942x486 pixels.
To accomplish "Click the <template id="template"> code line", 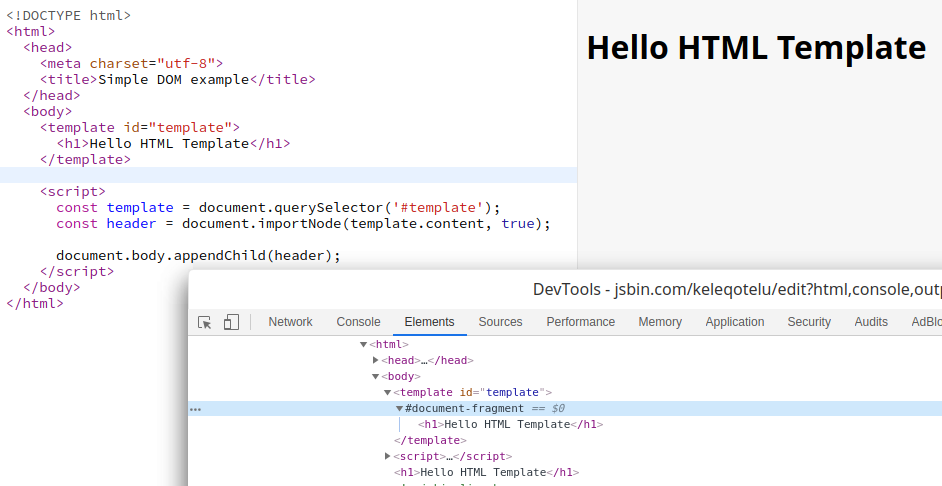I will tap(140, 127).
